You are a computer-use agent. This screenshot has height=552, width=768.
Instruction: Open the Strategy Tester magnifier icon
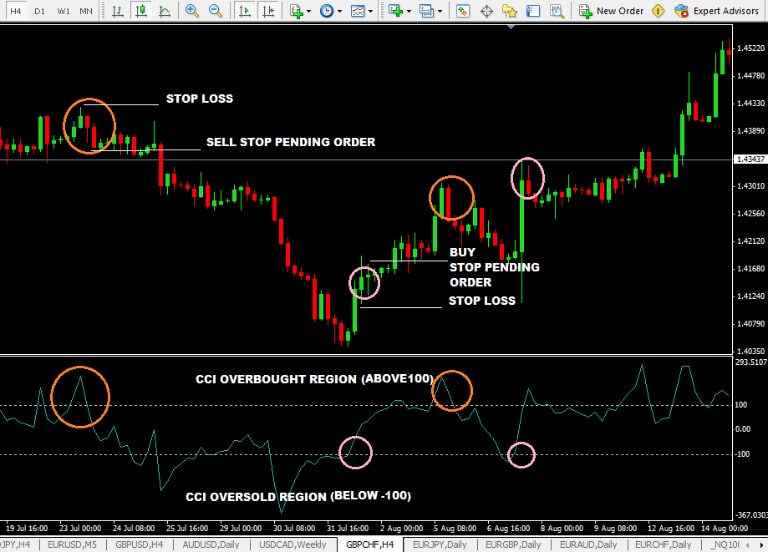(559, 11)
